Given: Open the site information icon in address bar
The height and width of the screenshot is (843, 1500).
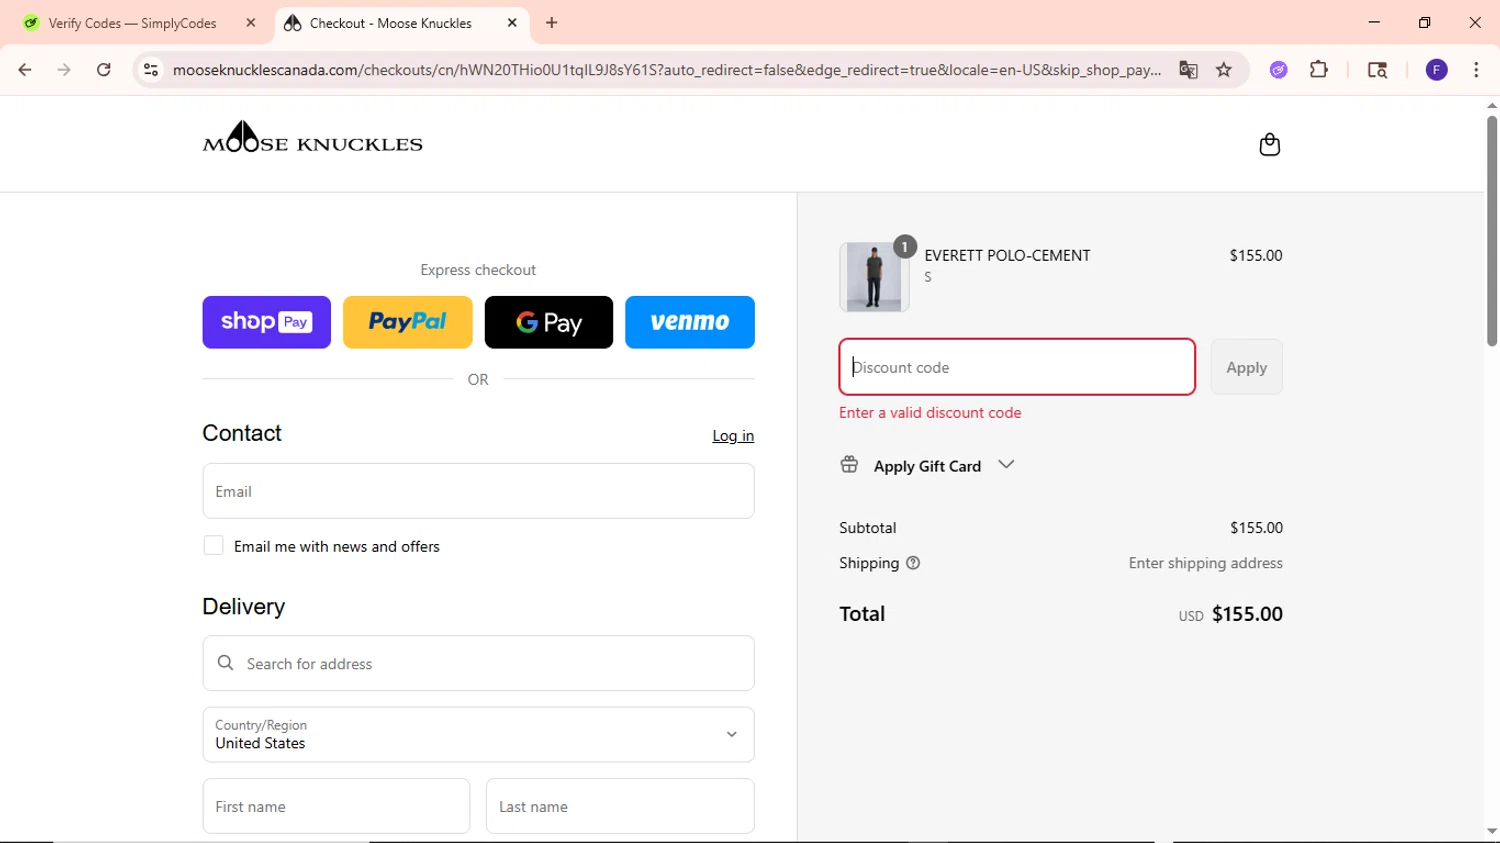Looking at the screenshot, I should coord(151,70).
